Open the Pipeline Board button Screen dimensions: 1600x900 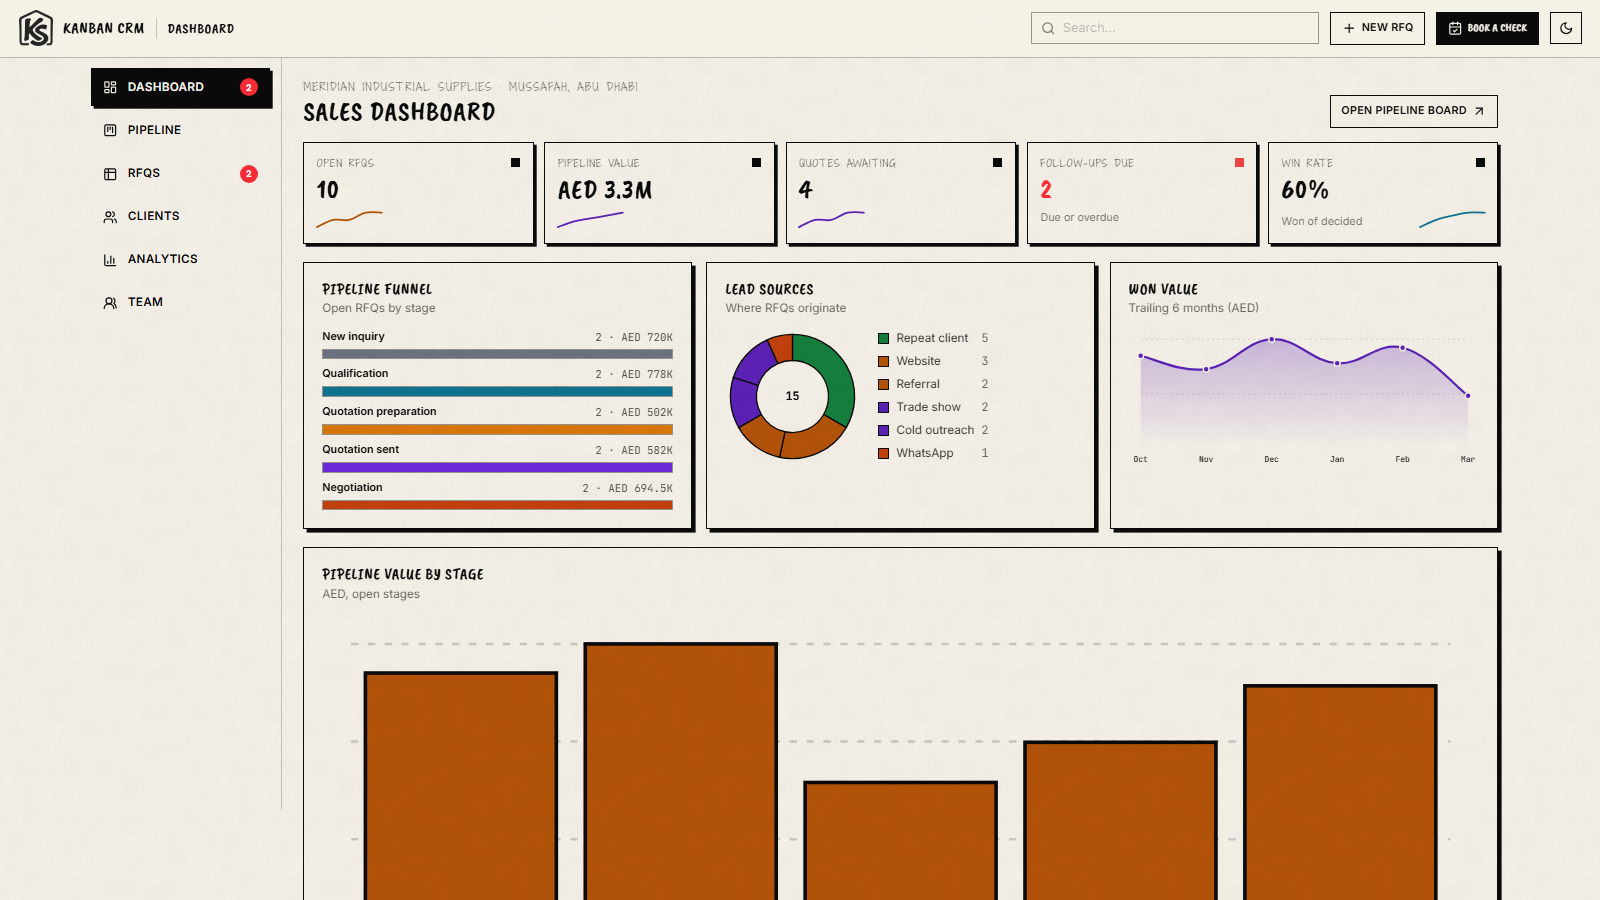(x=1413, y=111)
